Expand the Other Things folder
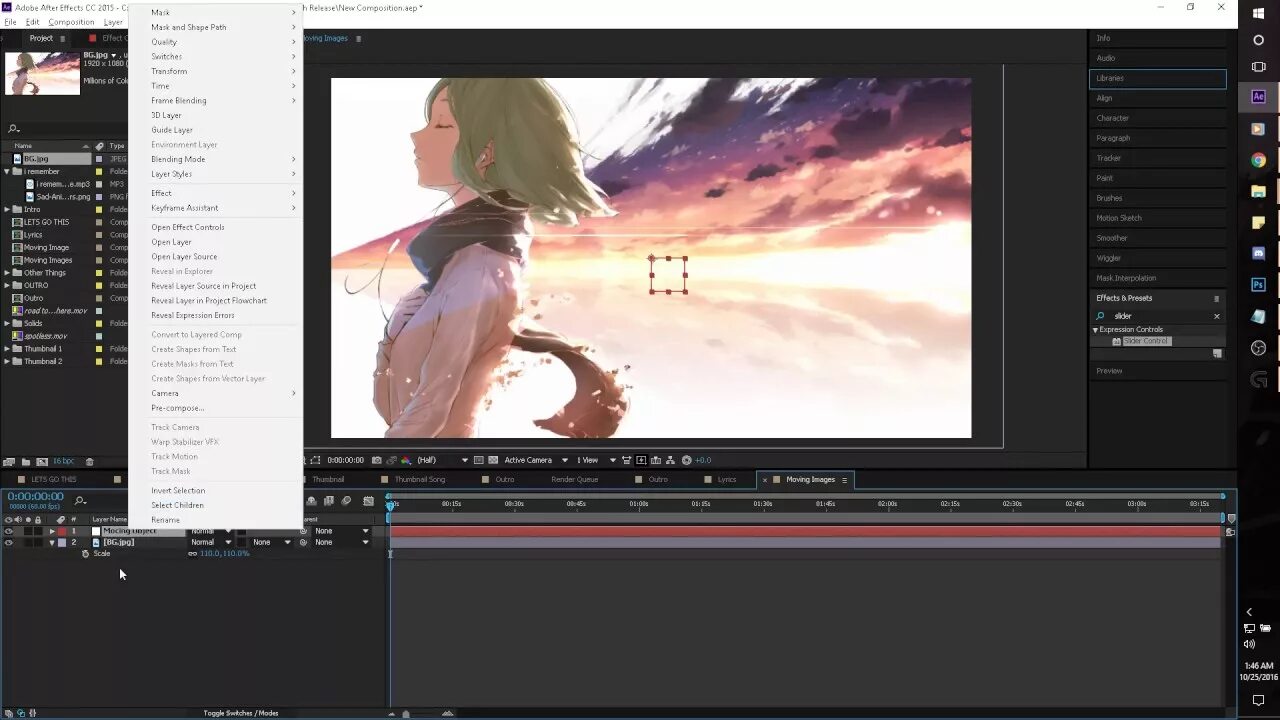 click(7, 273)
